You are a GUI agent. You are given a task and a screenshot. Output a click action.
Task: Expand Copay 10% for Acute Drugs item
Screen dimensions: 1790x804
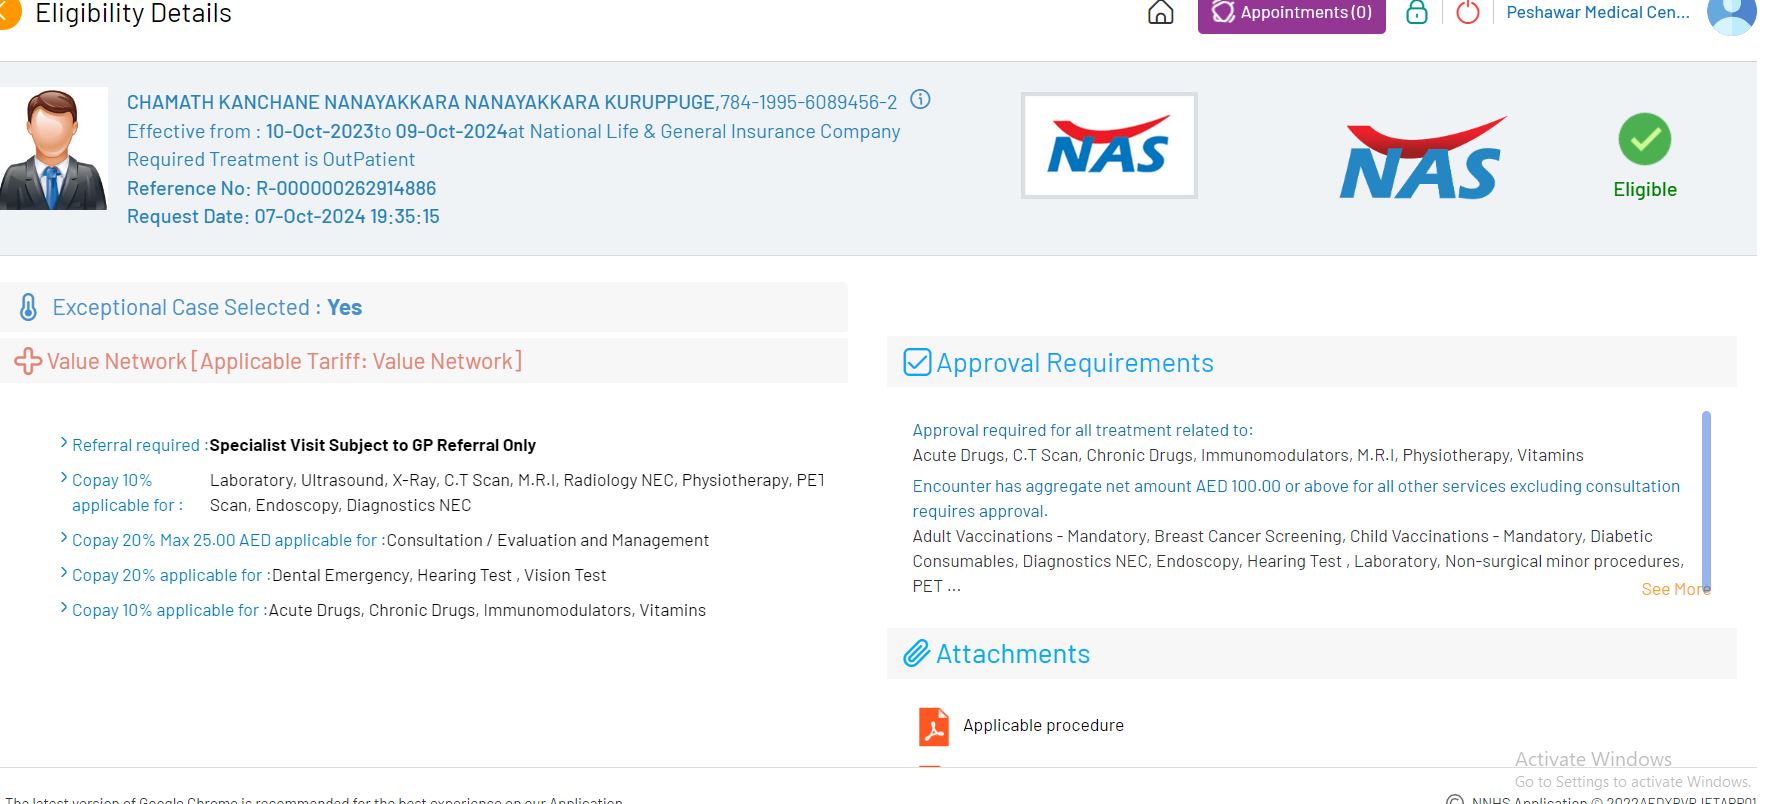point(65,609)
